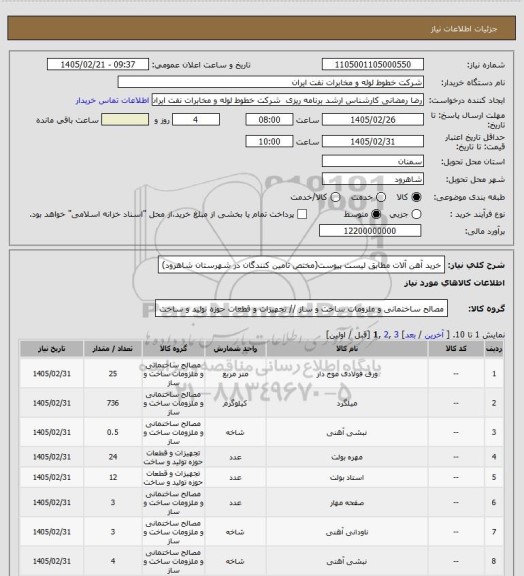Viewport: 524px width, 576px height.
Task: Tick the اسناد خزانه اسلامی payment checkbox
Action: click(x=302, y=214)
